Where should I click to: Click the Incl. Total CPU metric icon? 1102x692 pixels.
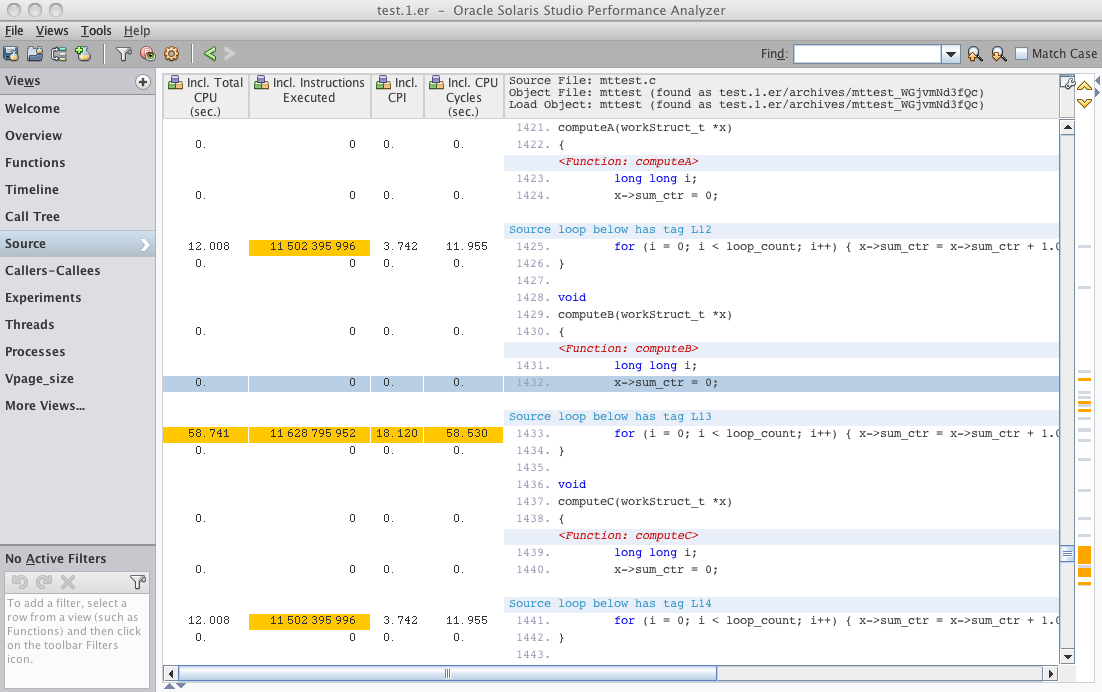175,83
